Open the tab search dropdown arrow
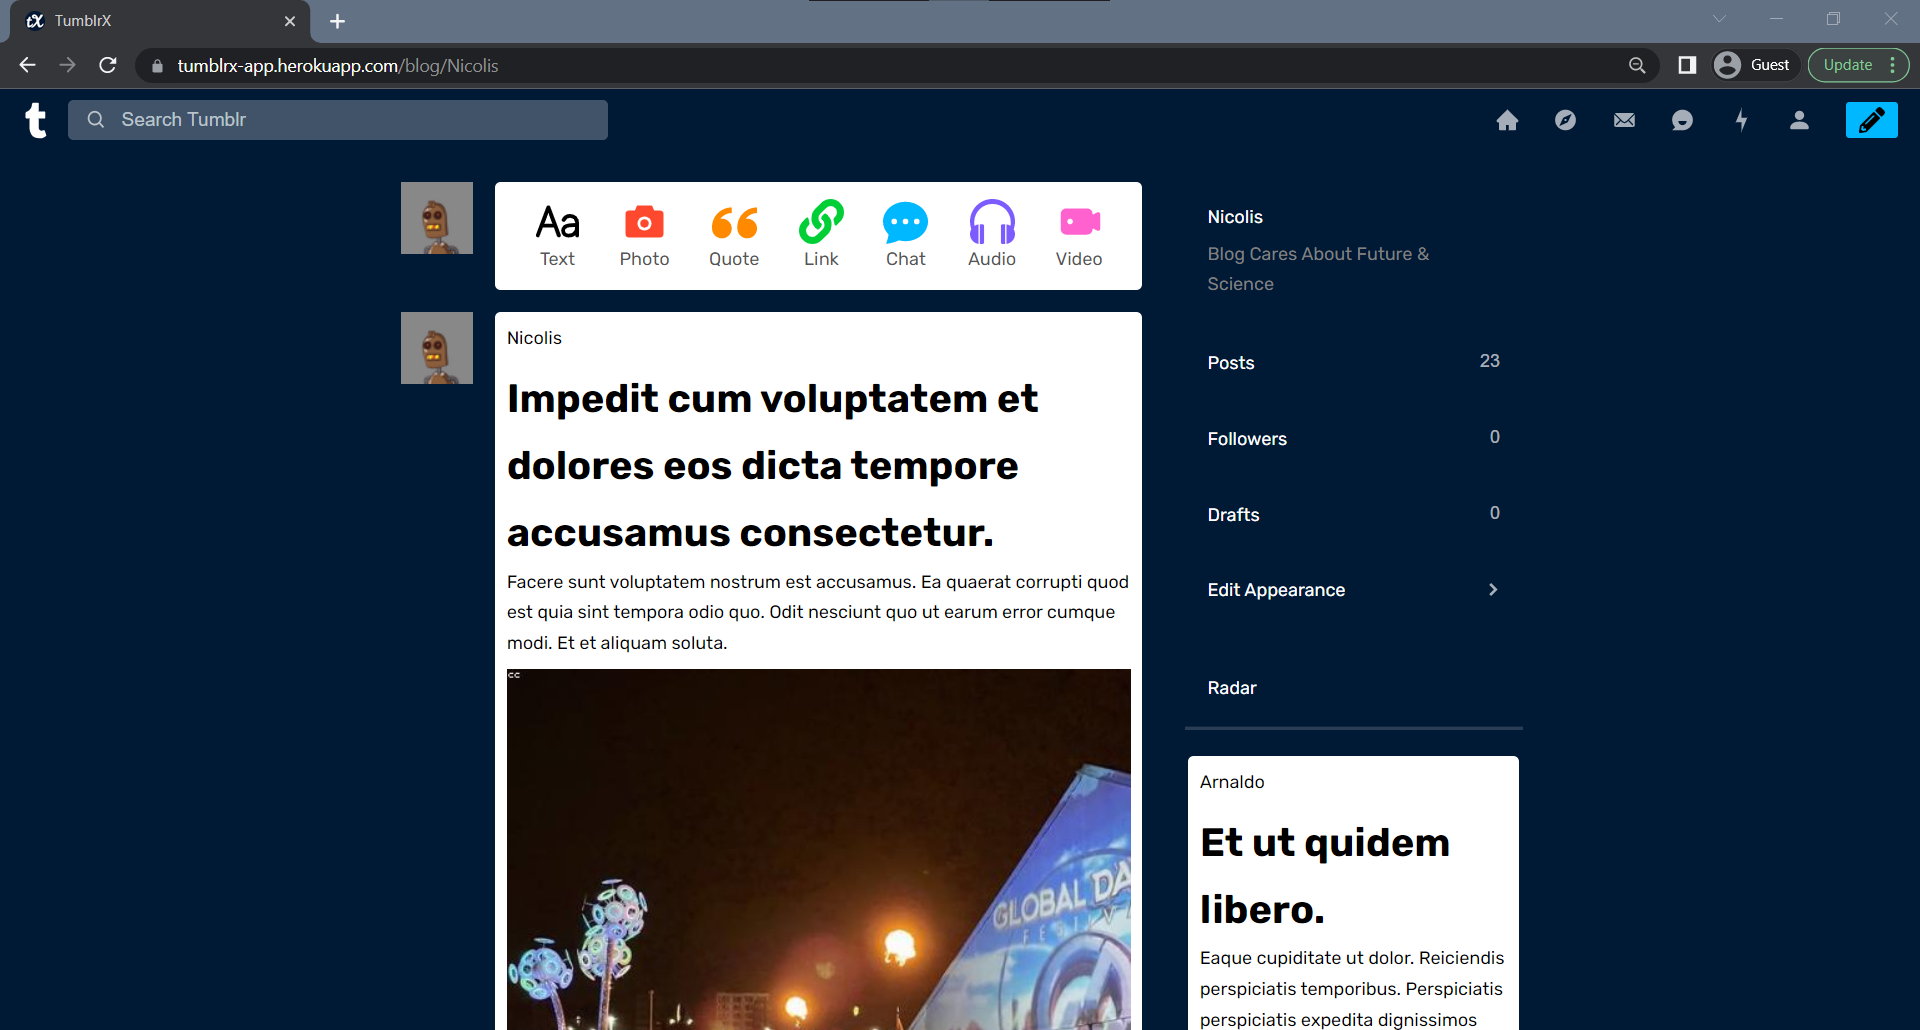 click(x=1719, y=19)
